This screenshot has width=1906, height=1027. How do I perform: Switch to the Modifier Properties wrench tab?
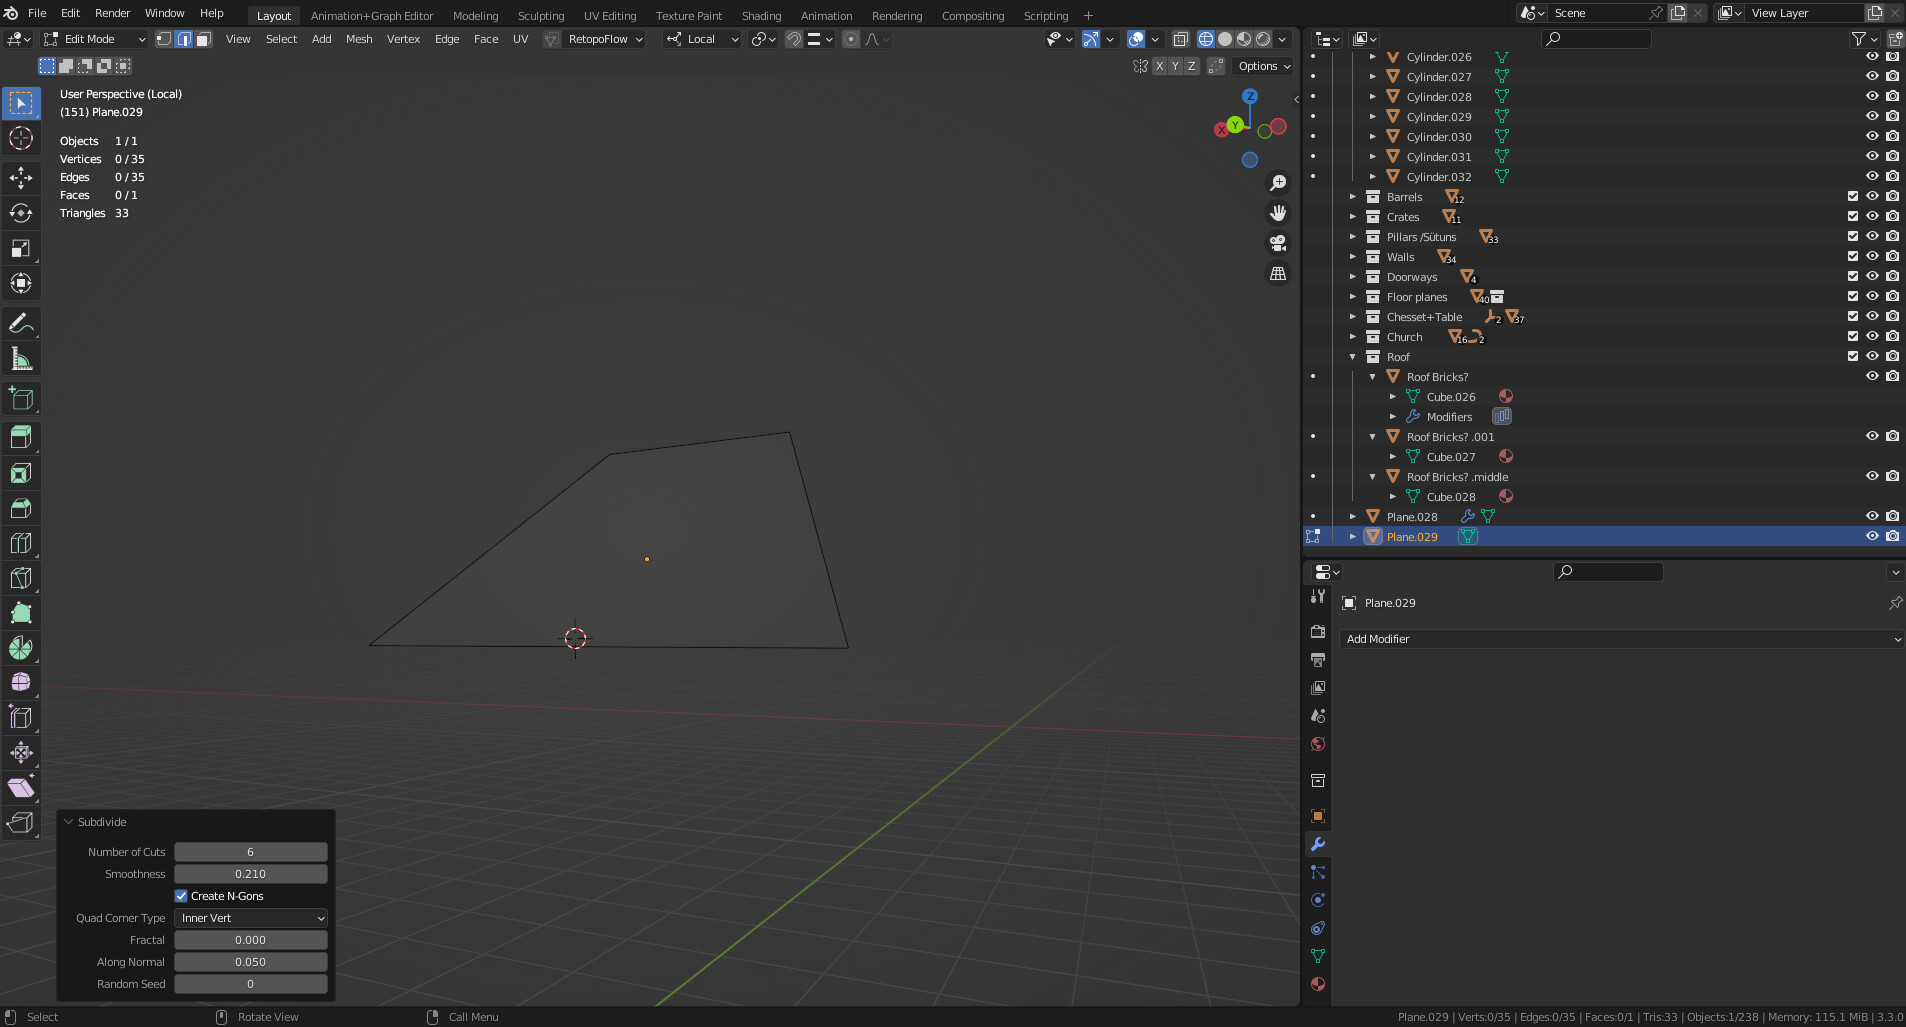coord(1318,843)
